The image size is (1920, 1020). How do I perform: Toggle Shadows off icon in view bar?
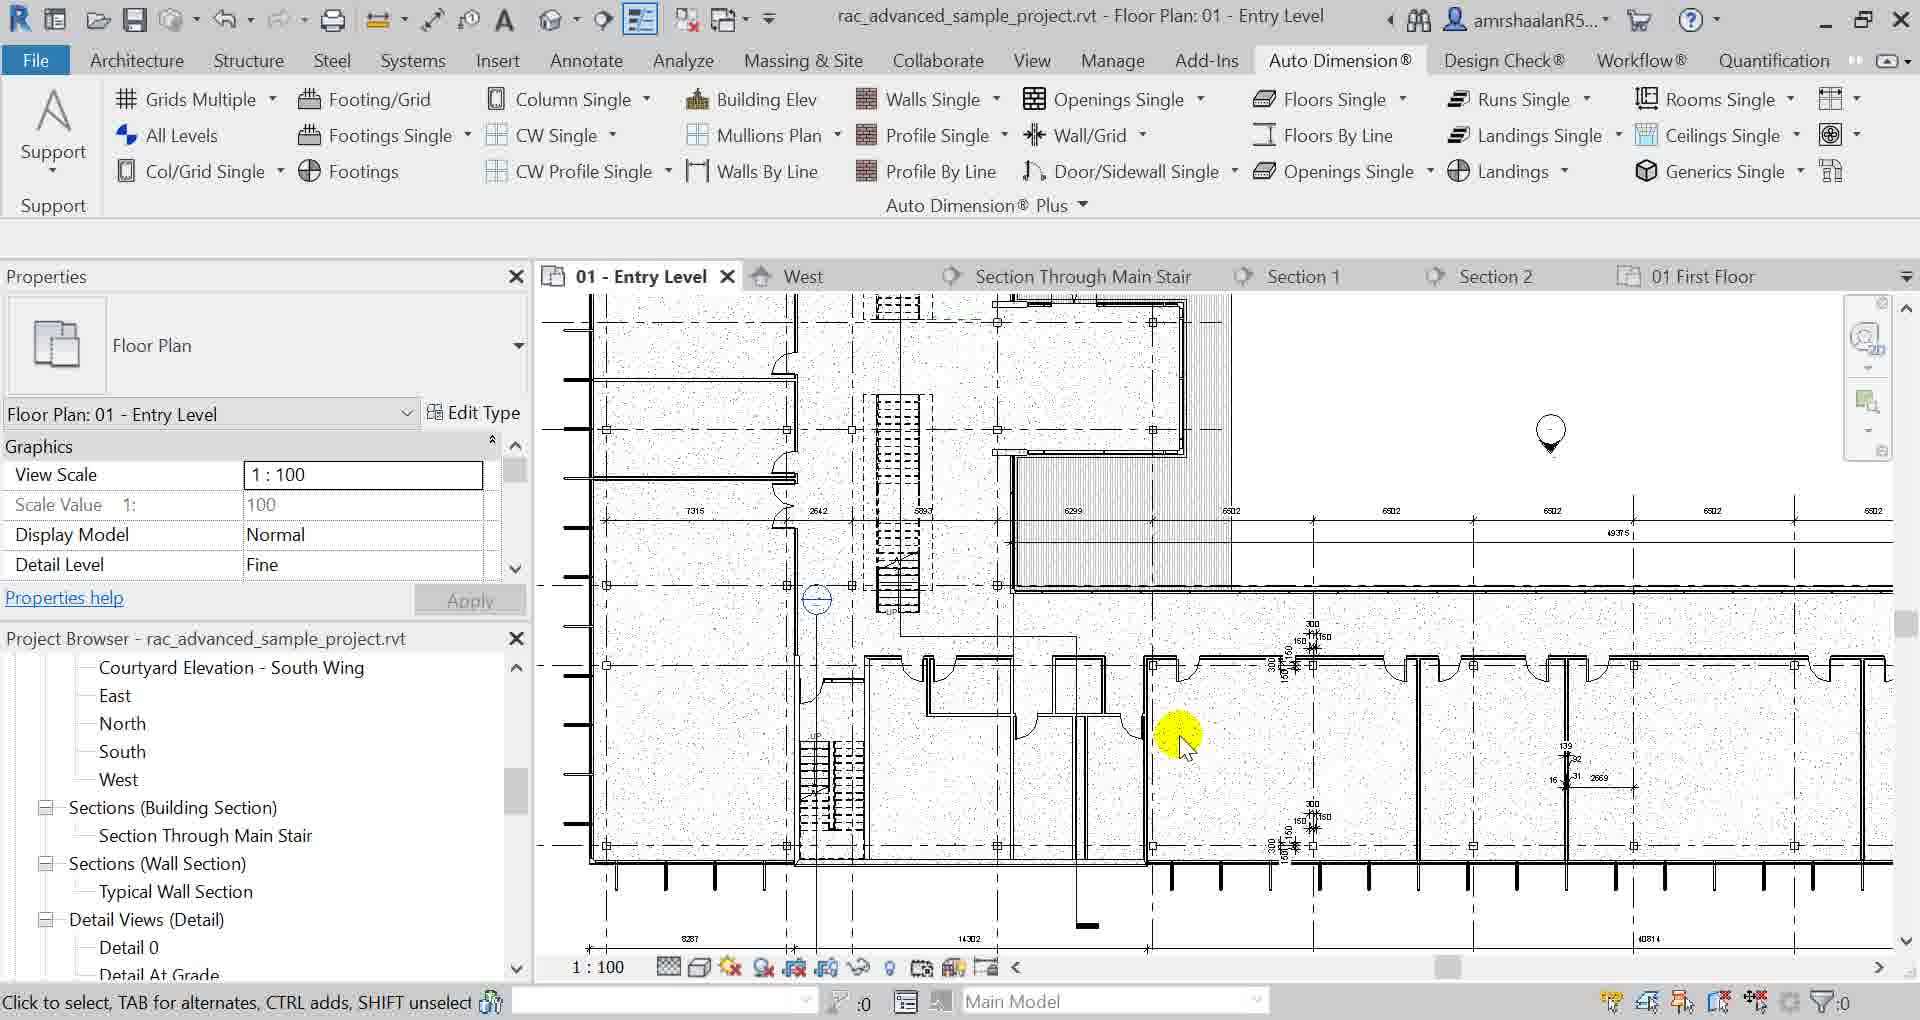(x=764, y=967)
